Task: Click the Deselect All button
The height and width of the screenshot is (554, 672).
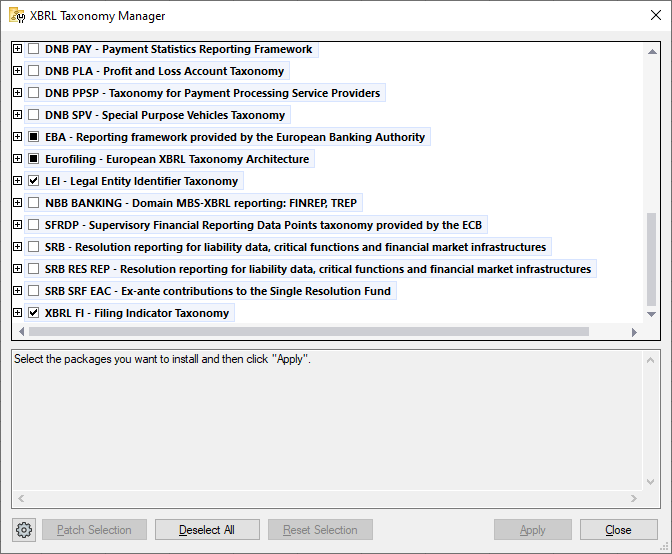Action: click(x=207, y=530)
